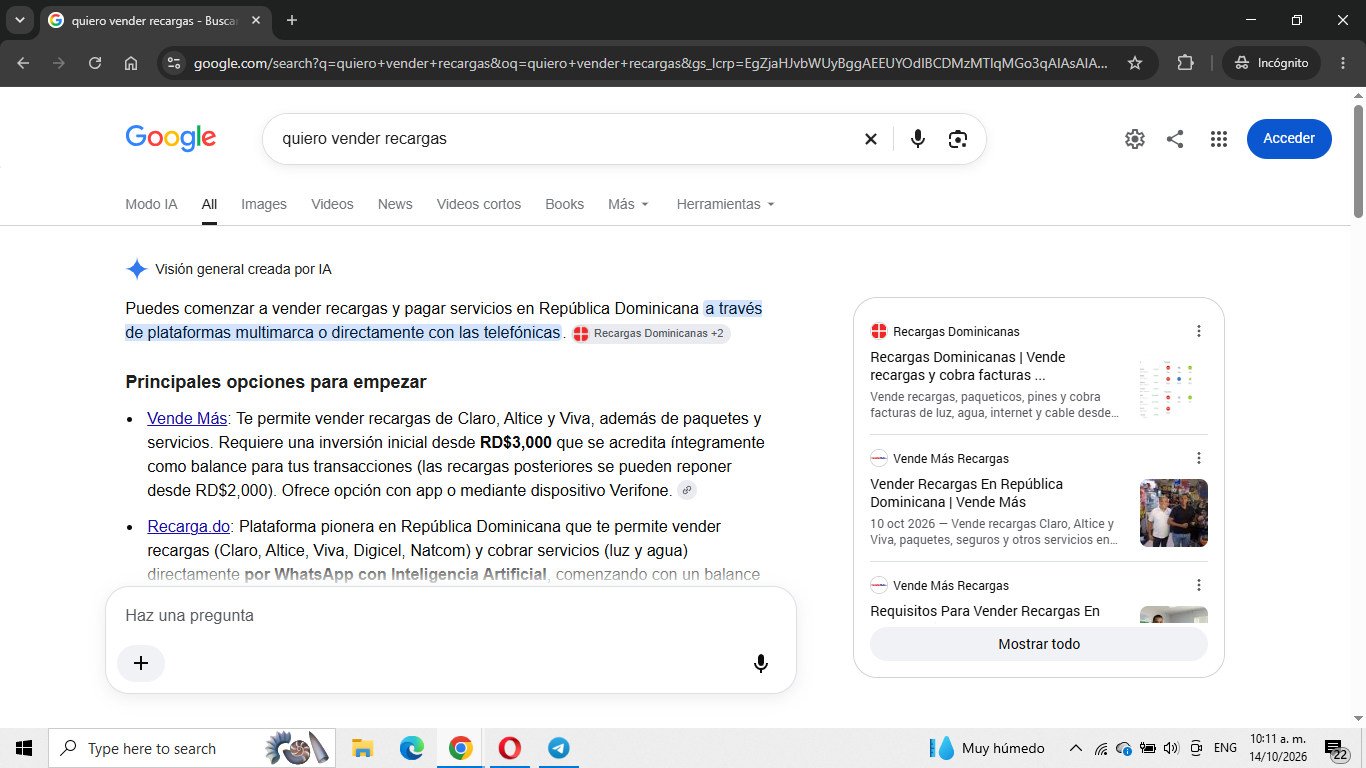Open the News results tab
1366x768 pixels.
tap(395, 204)
